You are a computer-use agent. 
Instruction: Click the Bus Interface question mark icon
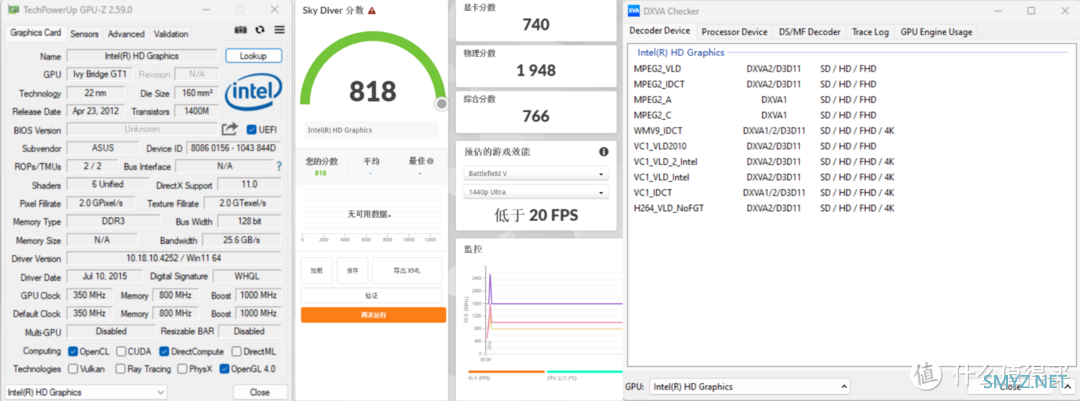point(279,166)
